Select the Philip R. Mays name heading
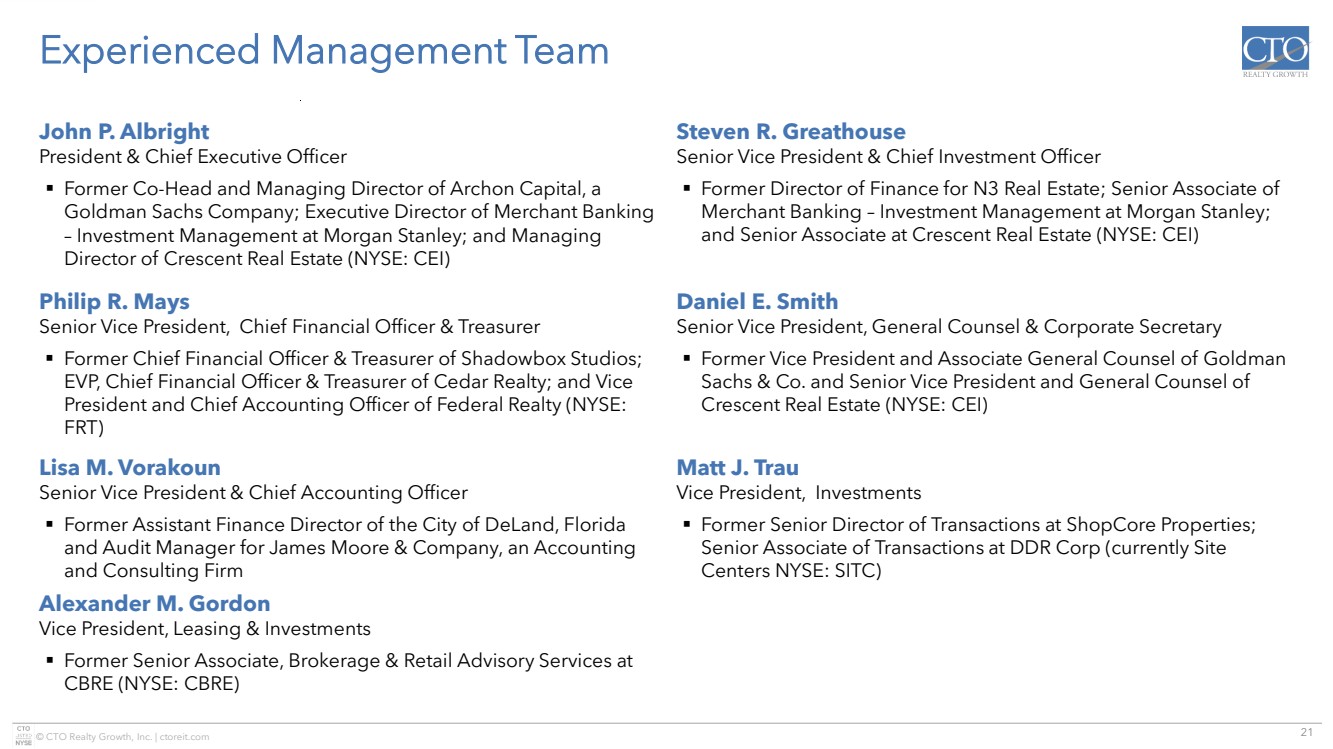1333x749 pixels. pos(114,302)
